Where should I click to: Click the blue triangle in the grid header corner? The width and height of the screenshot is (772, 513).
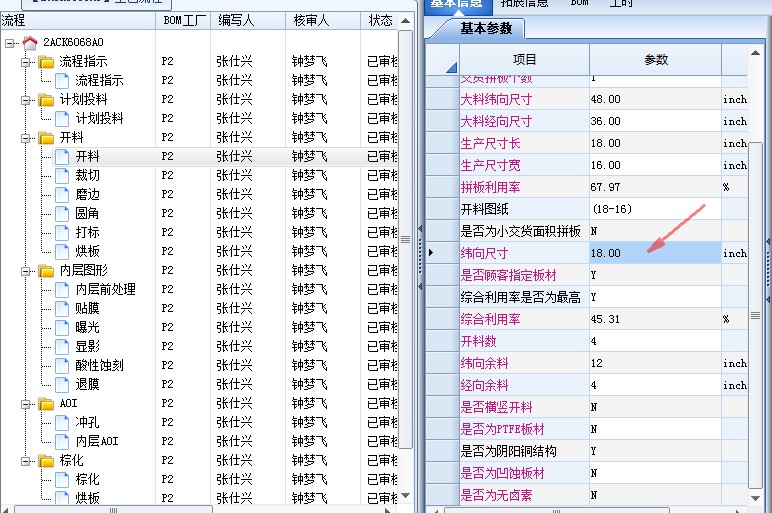452,67
